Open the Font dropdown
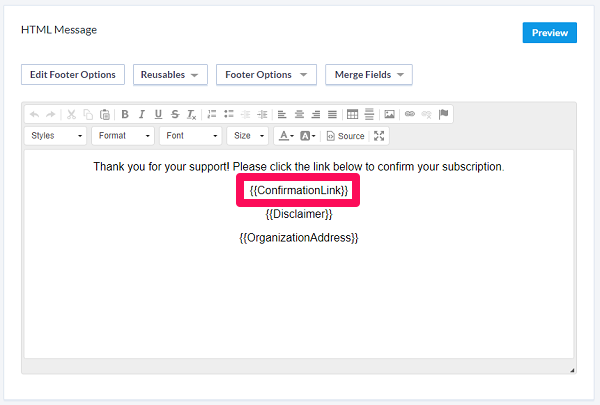 tap(191, 136)
